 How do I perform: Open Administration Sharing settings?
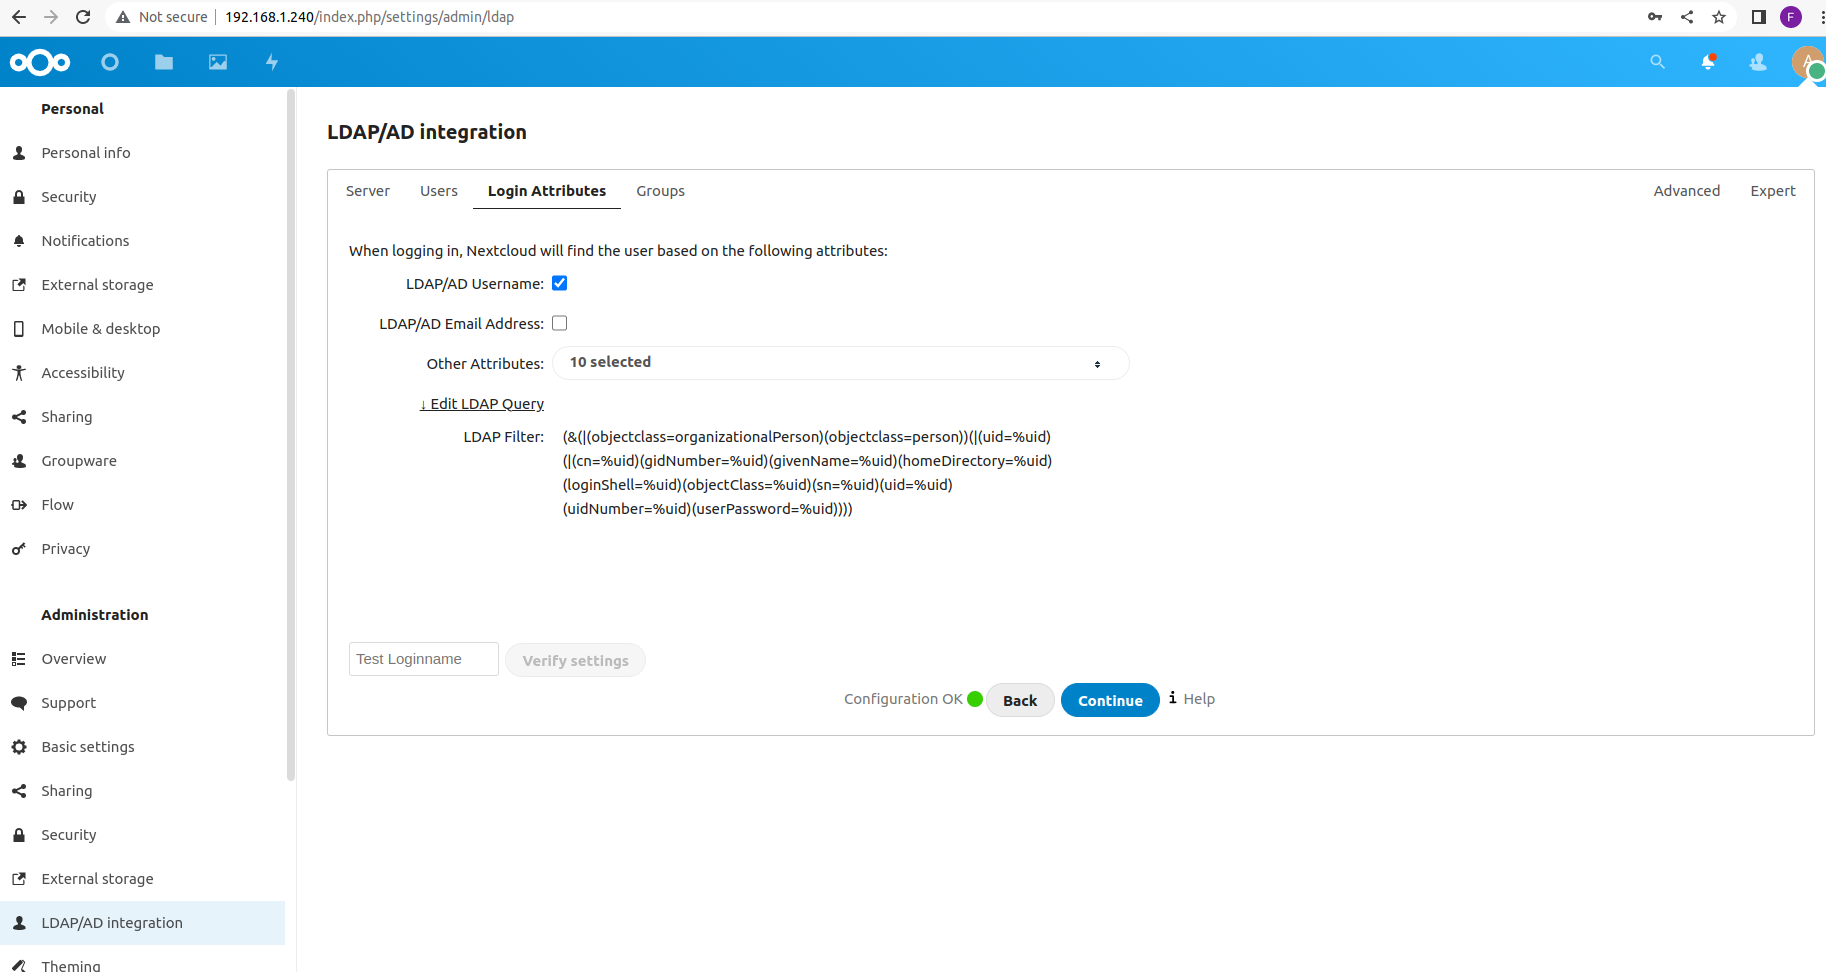coord(142,791)
